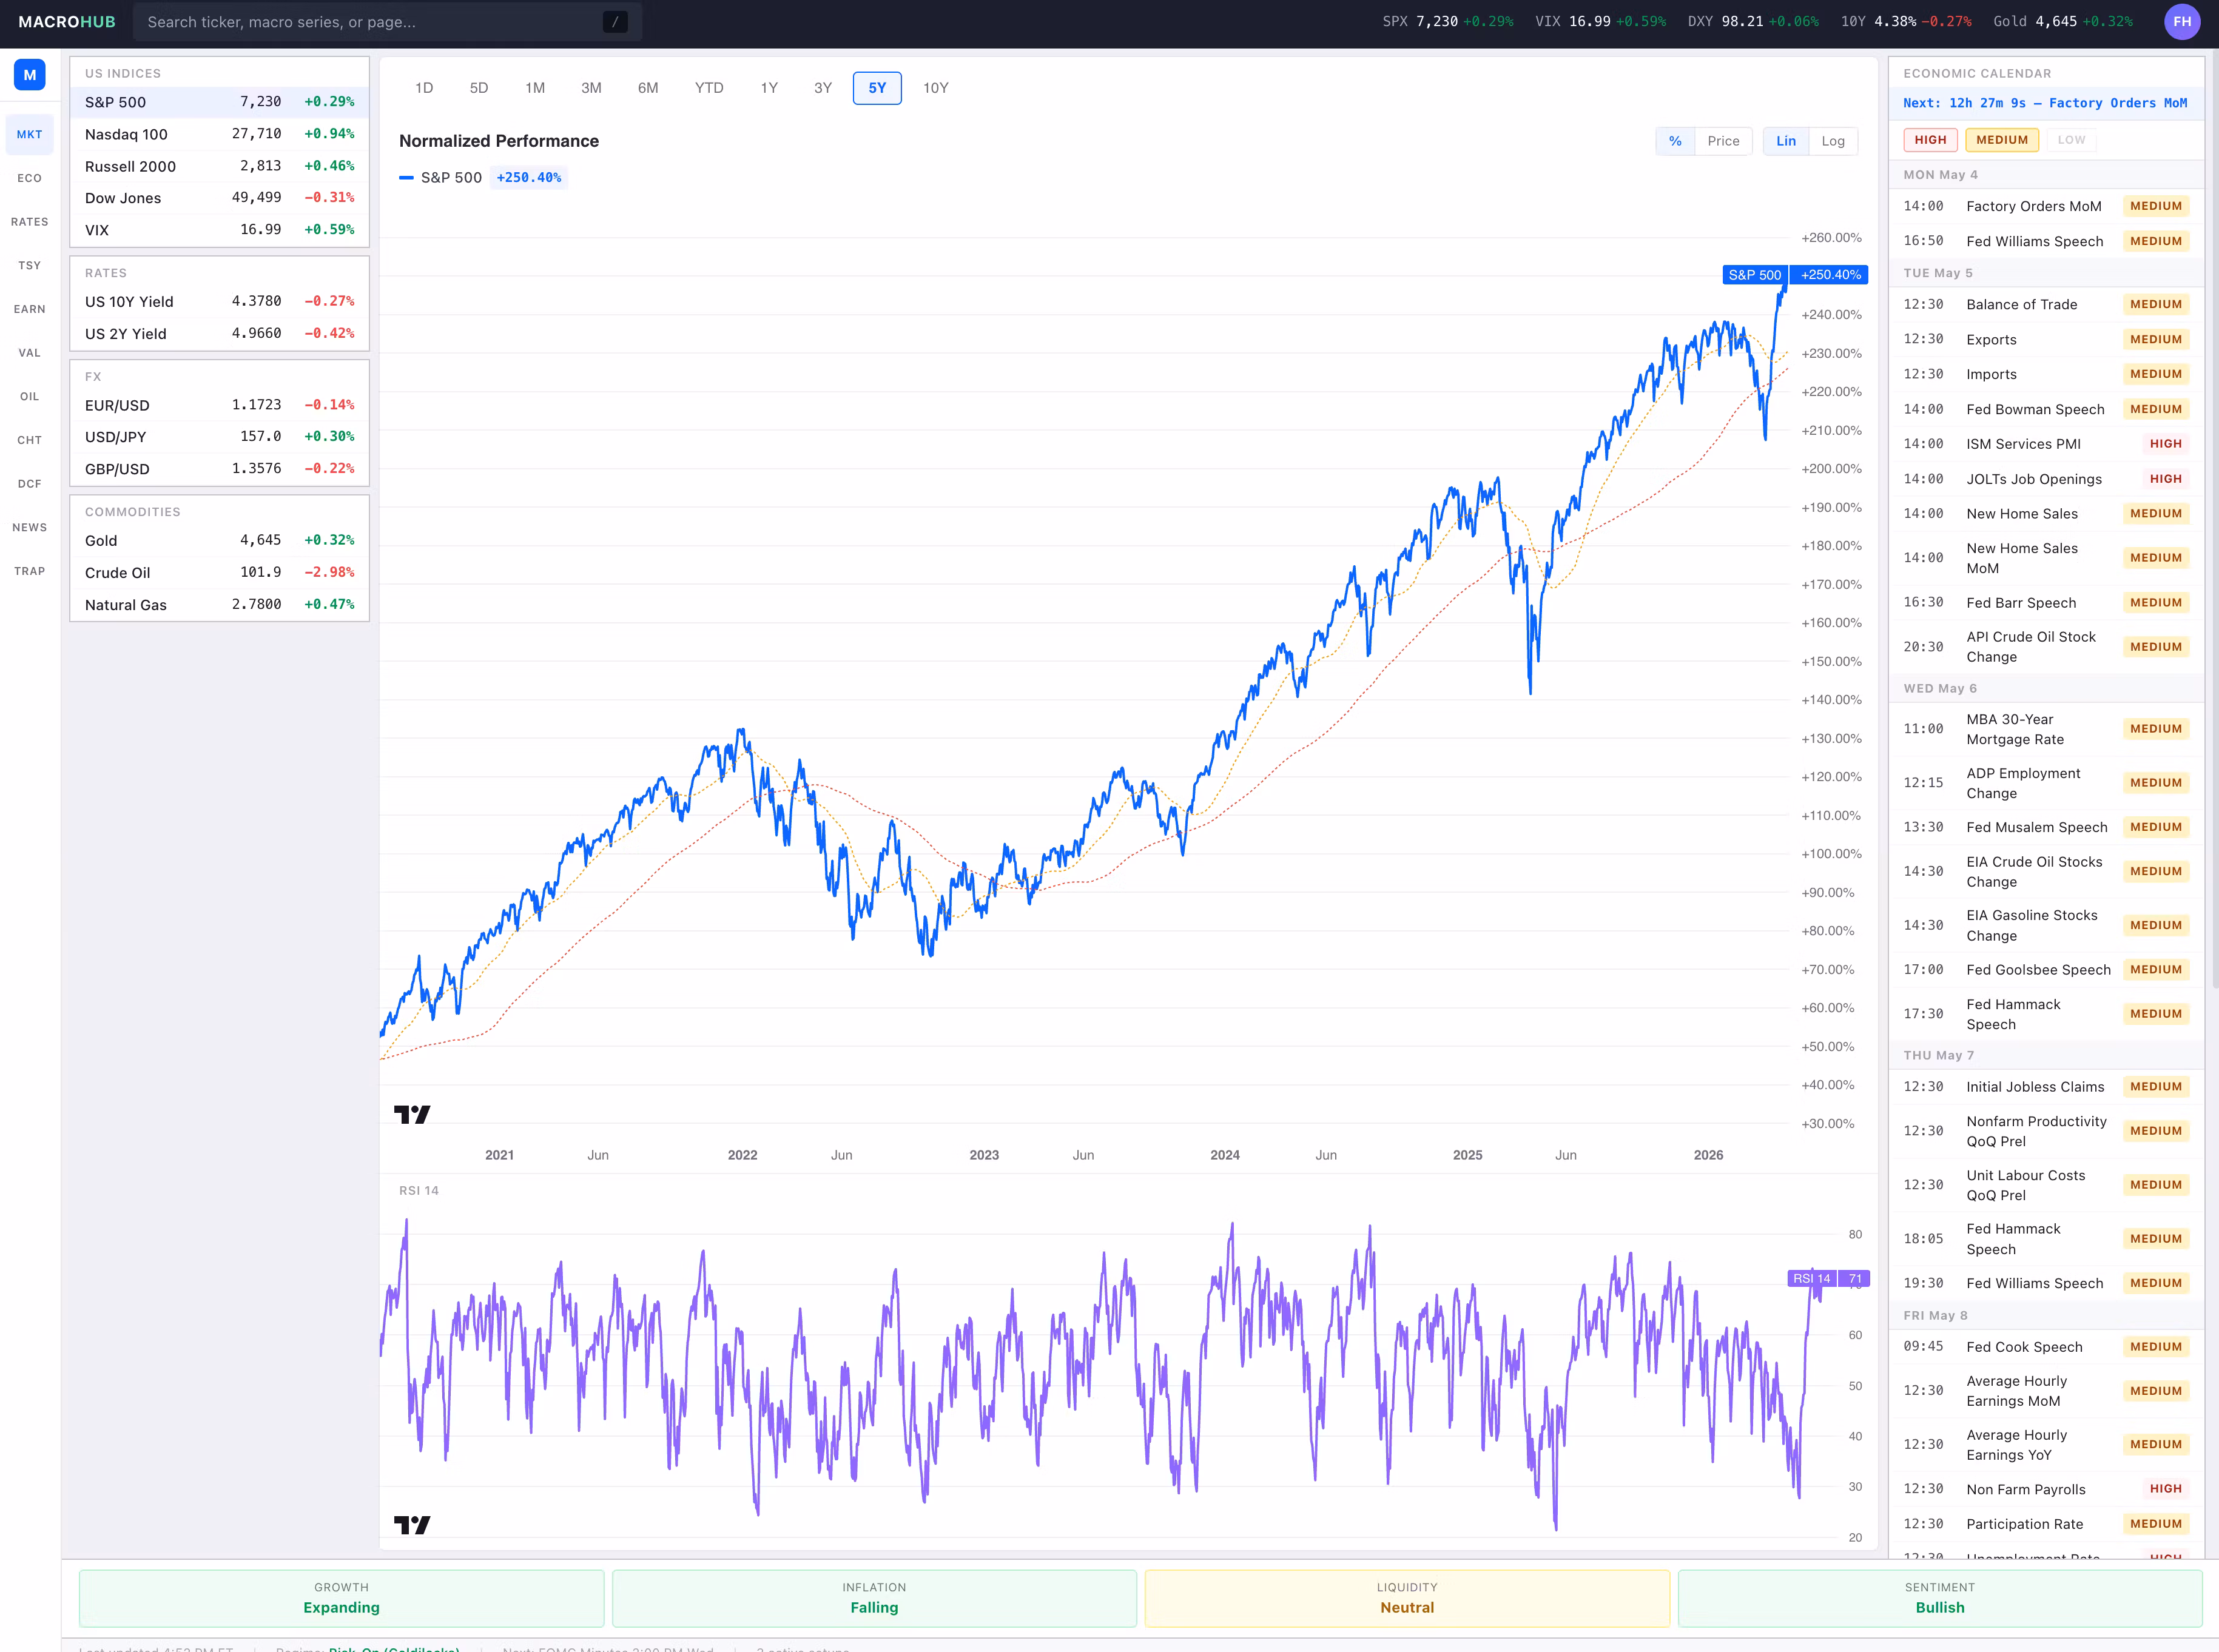
Task: Switch chart to Price mode
Action: point(1723,141)
